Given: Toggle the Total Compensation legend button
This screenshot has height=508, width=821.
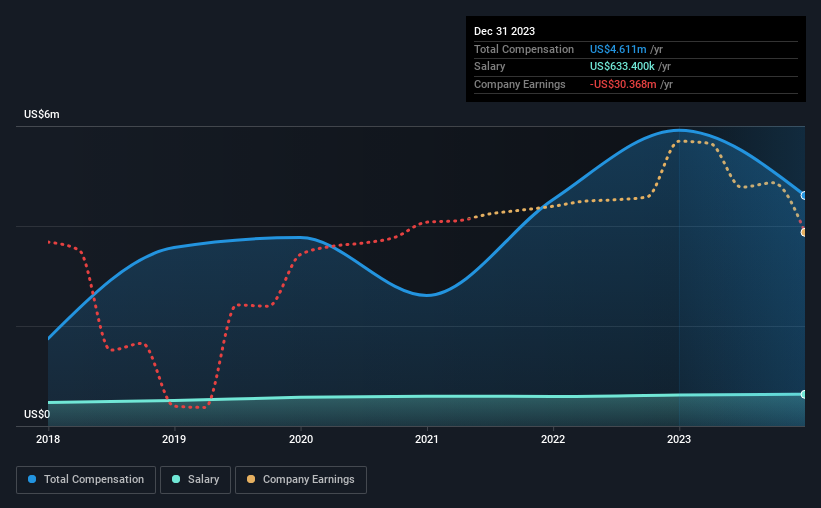Looking at the screenshot, I should [x=86, y=480].
